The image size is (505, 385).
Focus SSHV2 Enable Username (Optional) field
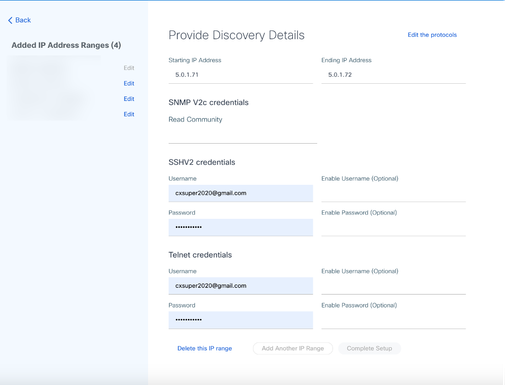click(393, 193)
